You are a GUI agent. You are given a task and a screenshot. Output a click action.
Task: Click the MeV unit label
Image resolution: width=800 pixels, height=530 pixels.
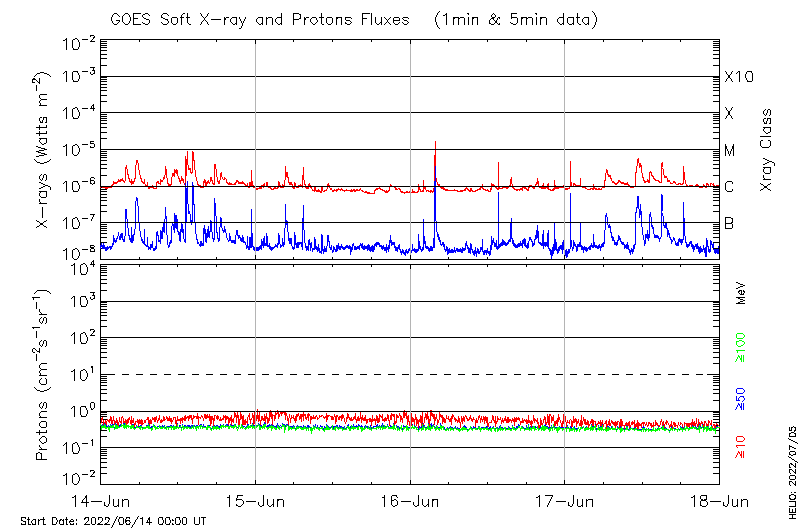point(741,292)
